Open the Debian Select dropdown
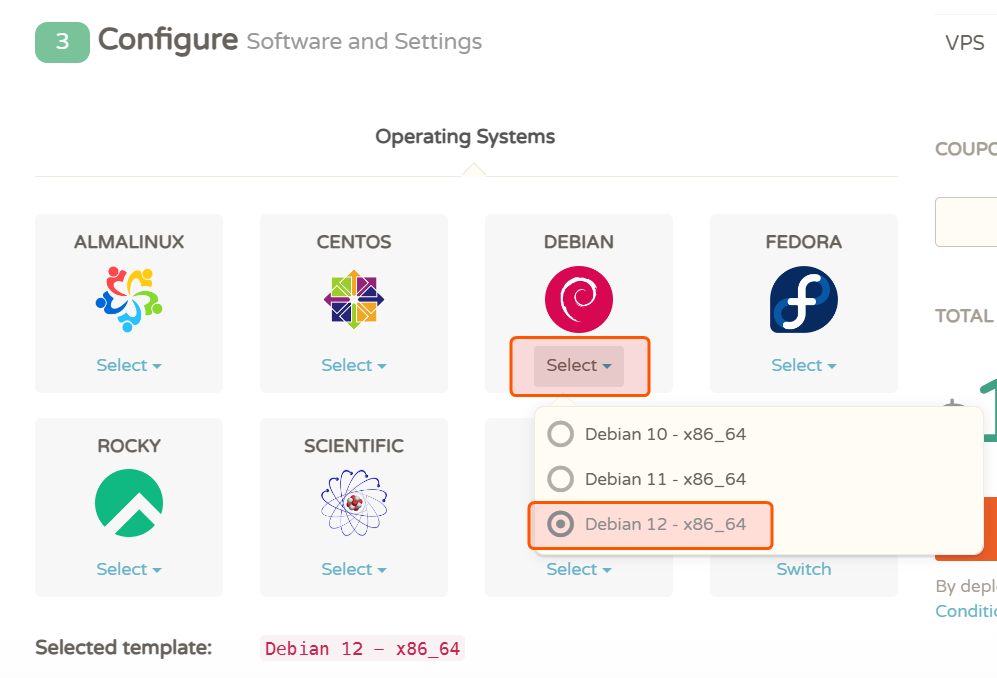 pos(579,366)
